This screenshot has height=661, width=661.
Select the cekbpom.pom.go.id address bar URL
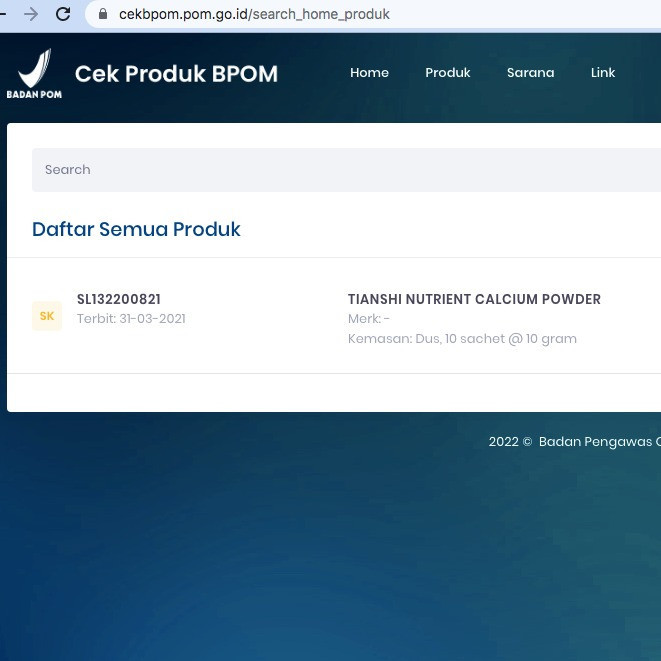[254, 14]
